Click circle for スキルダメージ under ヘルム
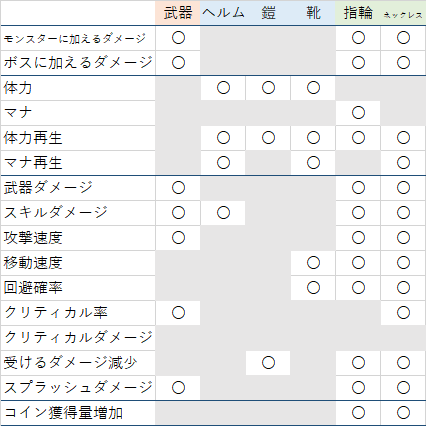426x426 pixels. click(223, 213)
